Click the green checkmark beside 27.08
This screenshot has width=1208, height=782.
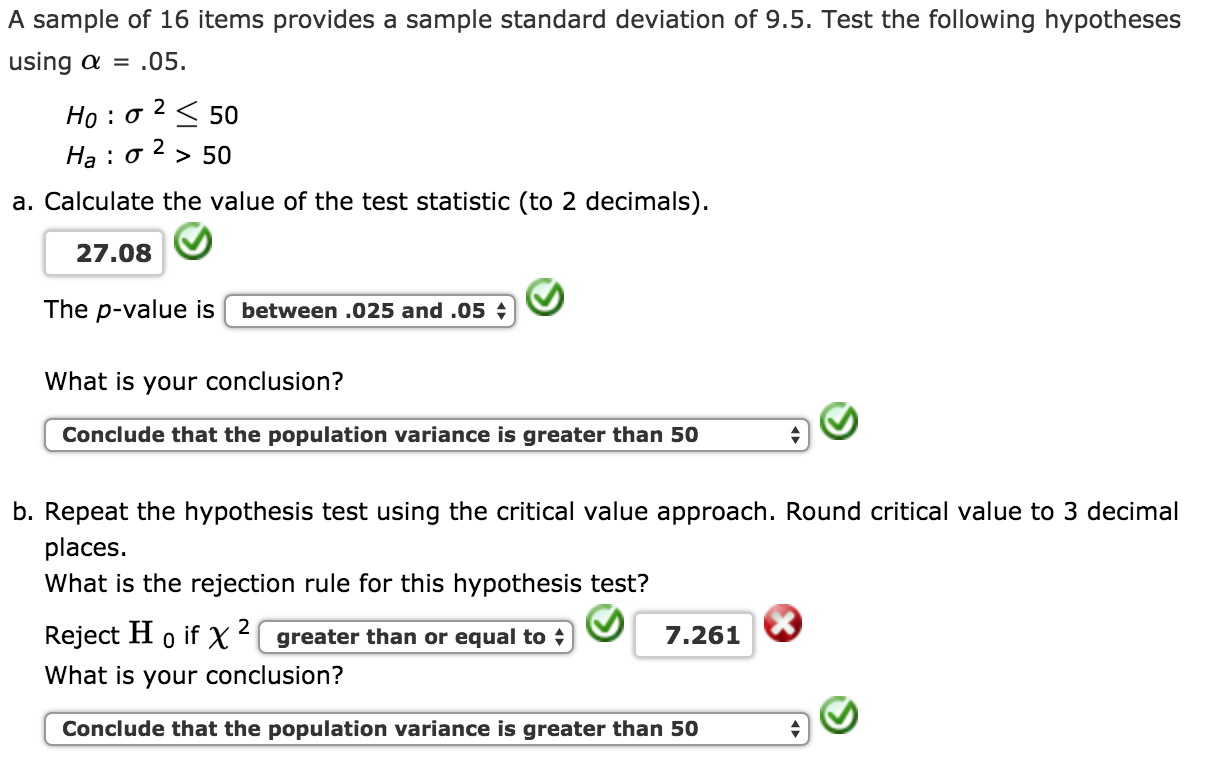pyautogui.click(x=192, y=243)
